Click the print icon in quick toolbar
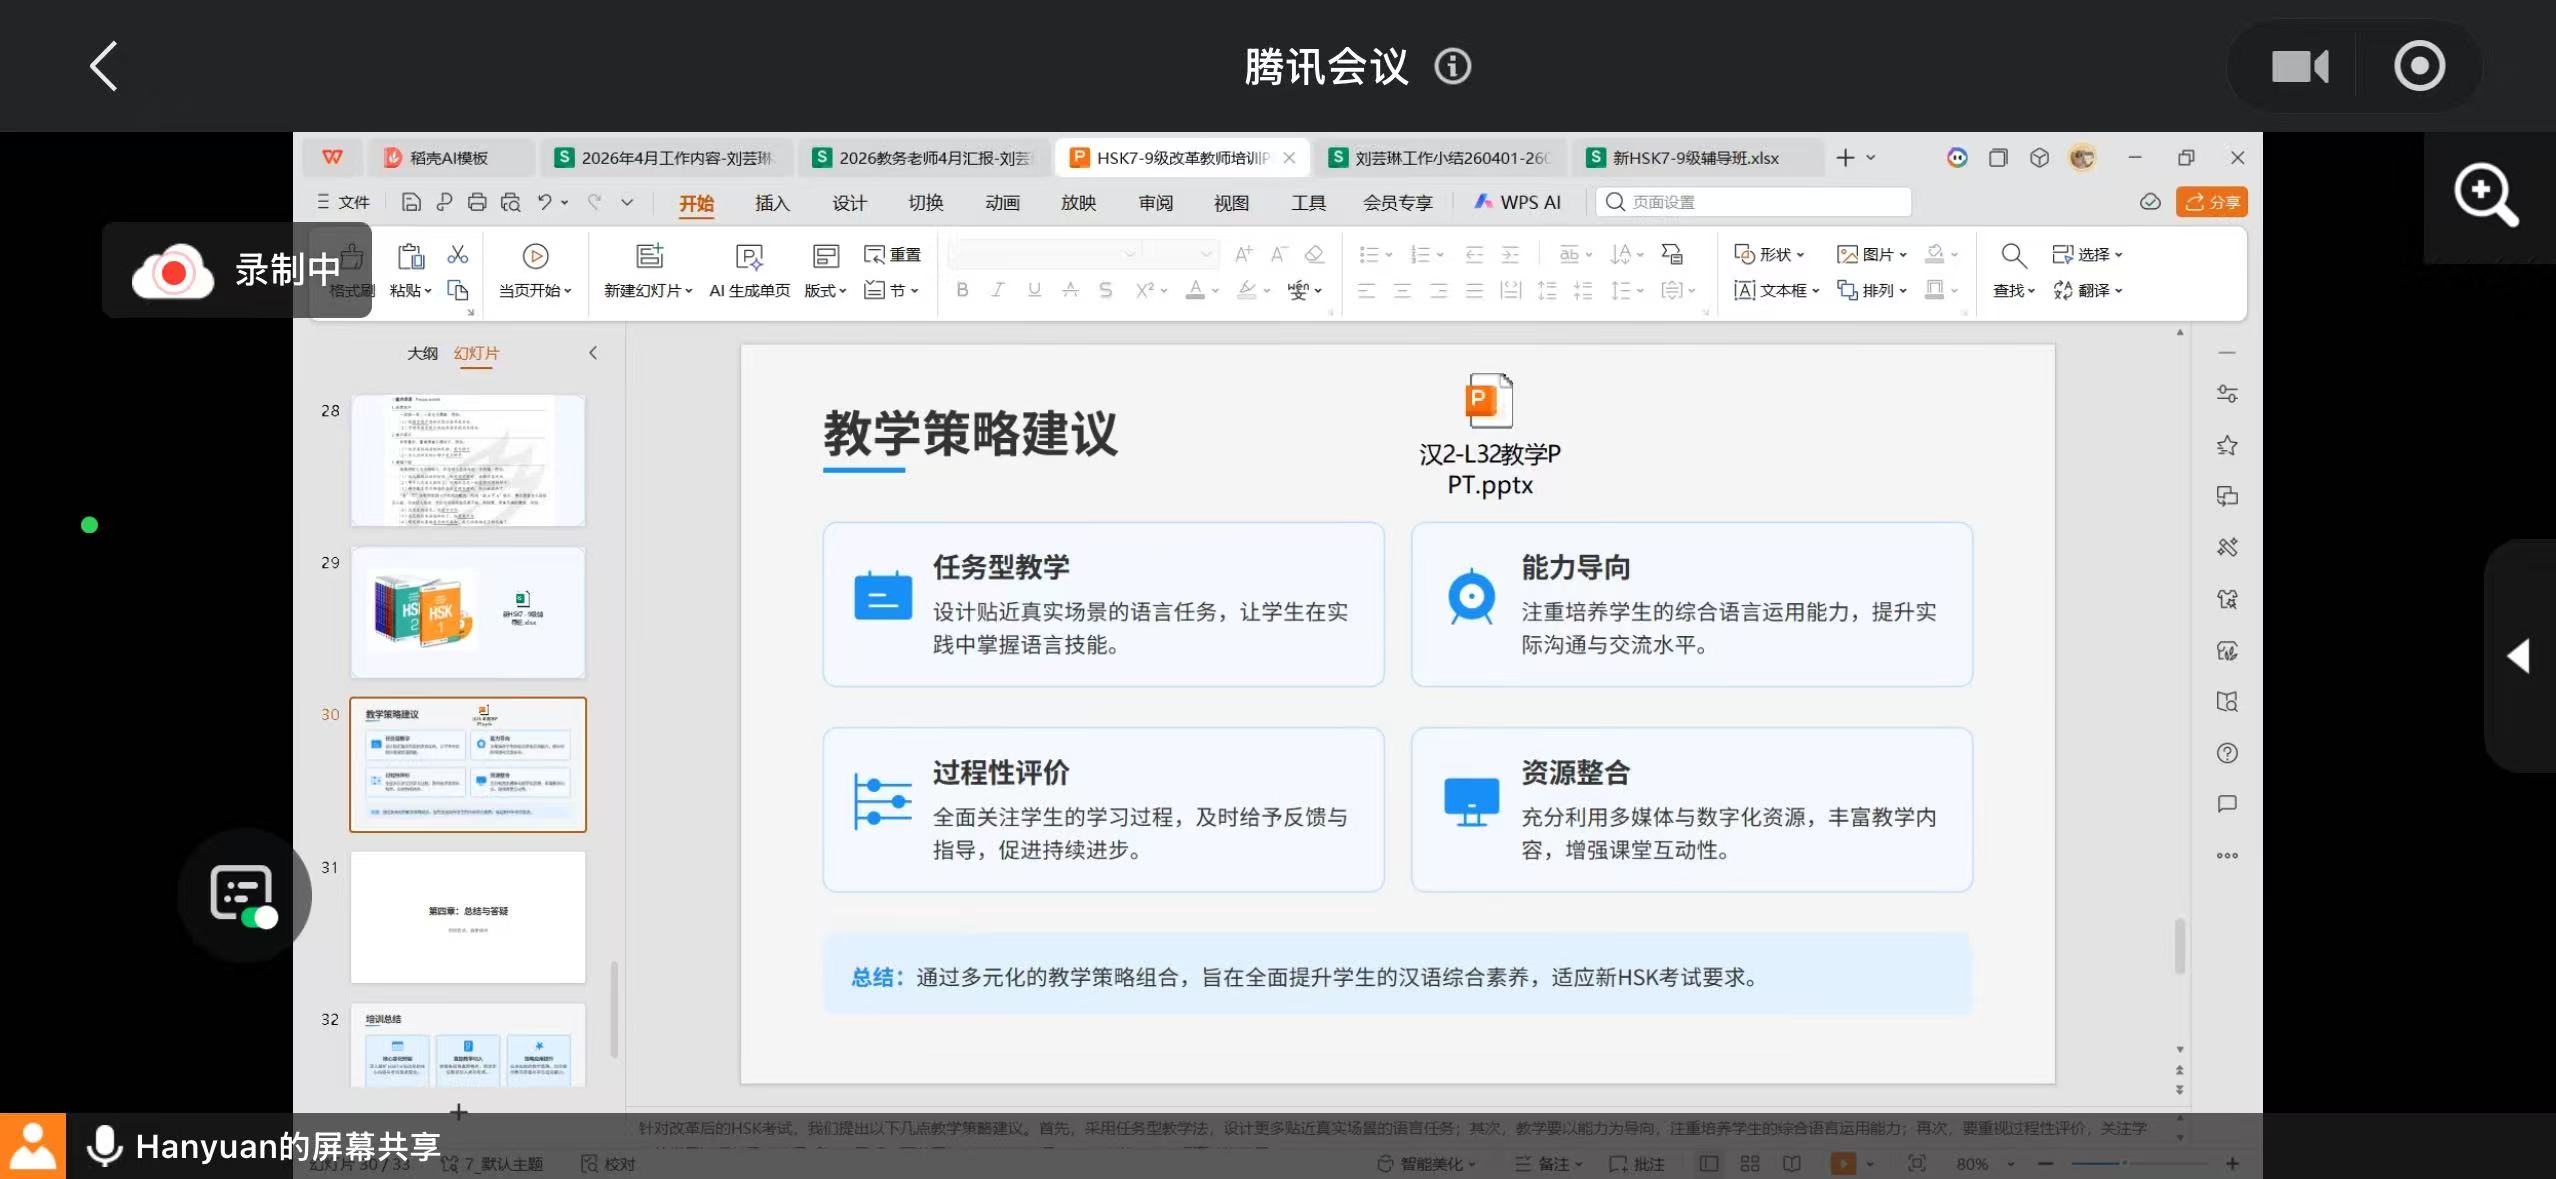 [x=477, y=202]
